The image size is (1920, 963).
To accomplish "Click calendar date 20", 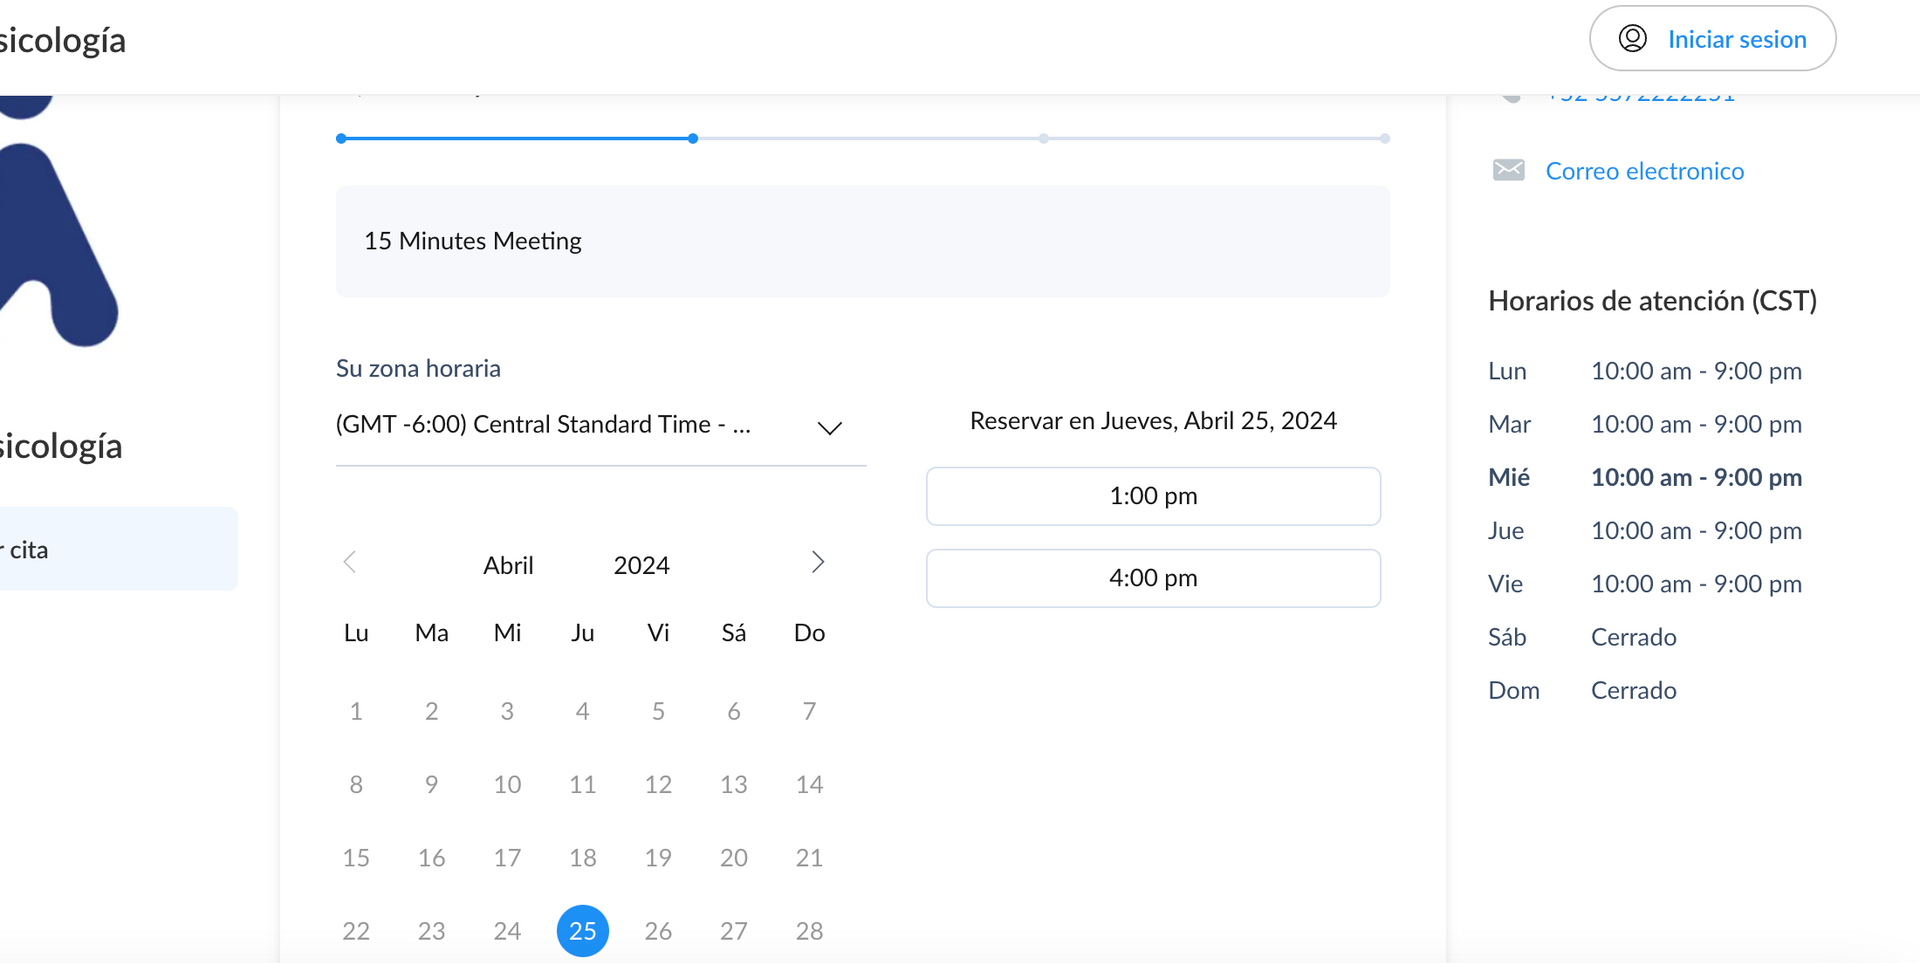I will tap(733, 858).
